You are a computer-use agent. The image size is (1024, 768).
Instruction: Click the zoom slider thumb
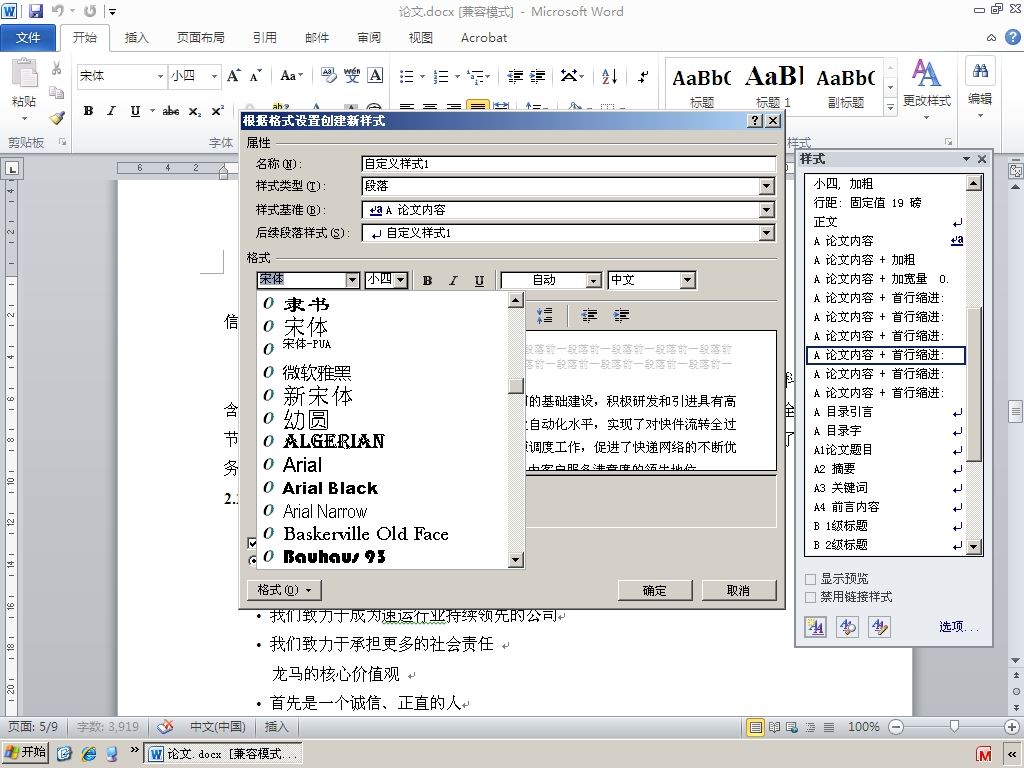point(954,727)
